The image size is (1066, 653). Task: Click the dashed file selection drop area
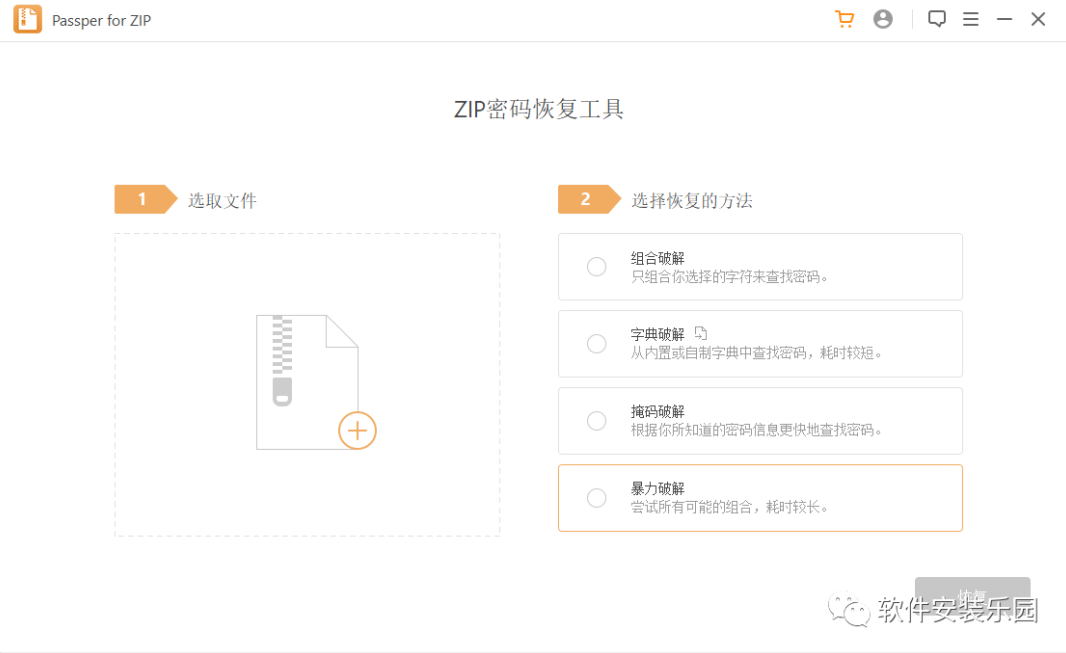(200, 480)
